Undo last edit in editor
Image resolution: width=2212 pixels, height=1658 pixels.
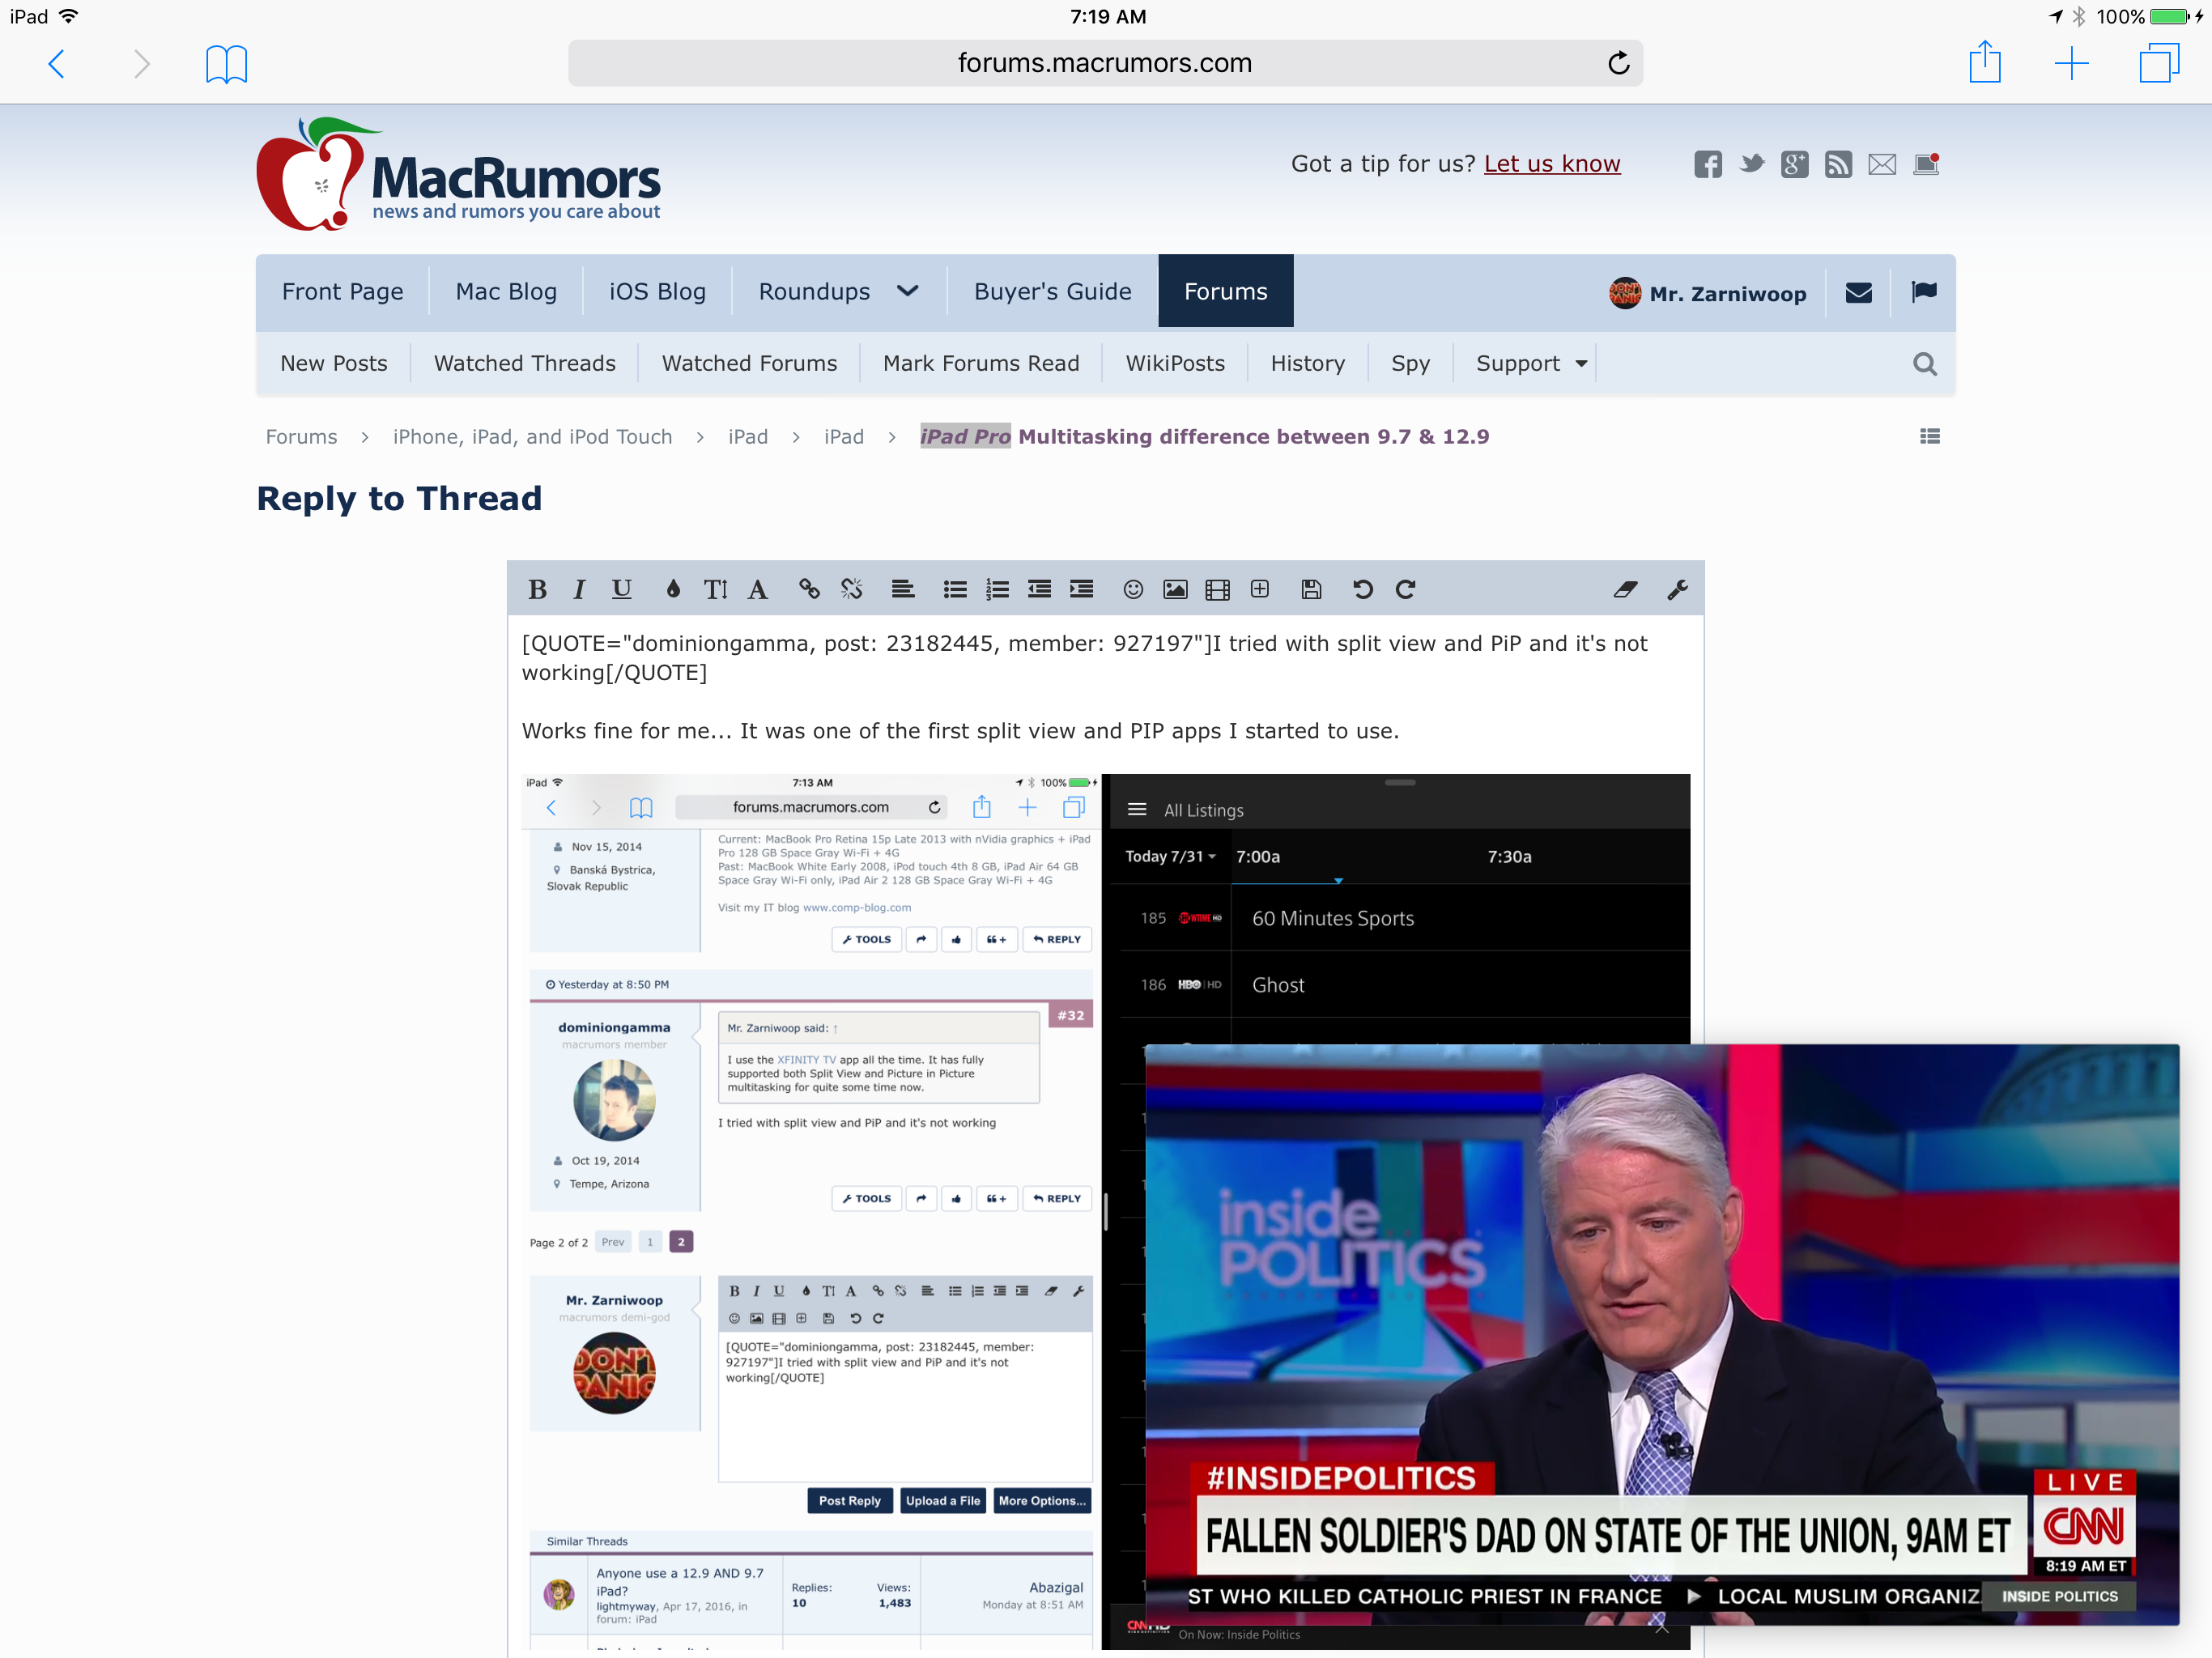tap(1363, 589)
